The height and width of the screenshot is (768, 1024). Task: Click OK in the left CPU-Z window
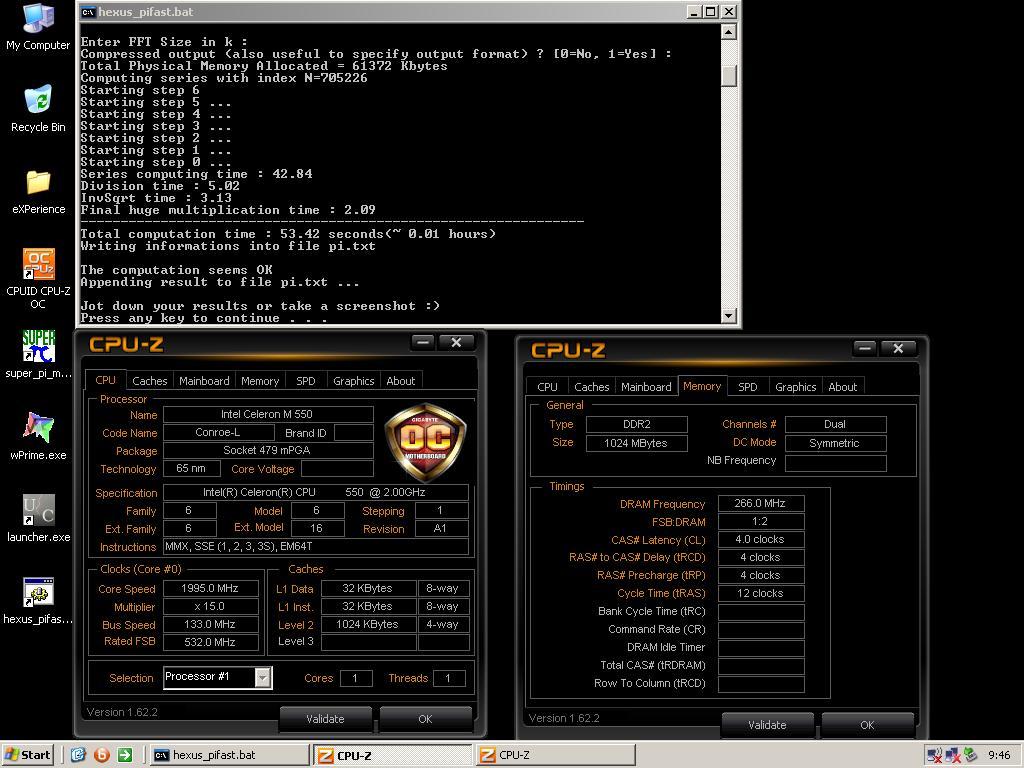click(x=425, y=719)
